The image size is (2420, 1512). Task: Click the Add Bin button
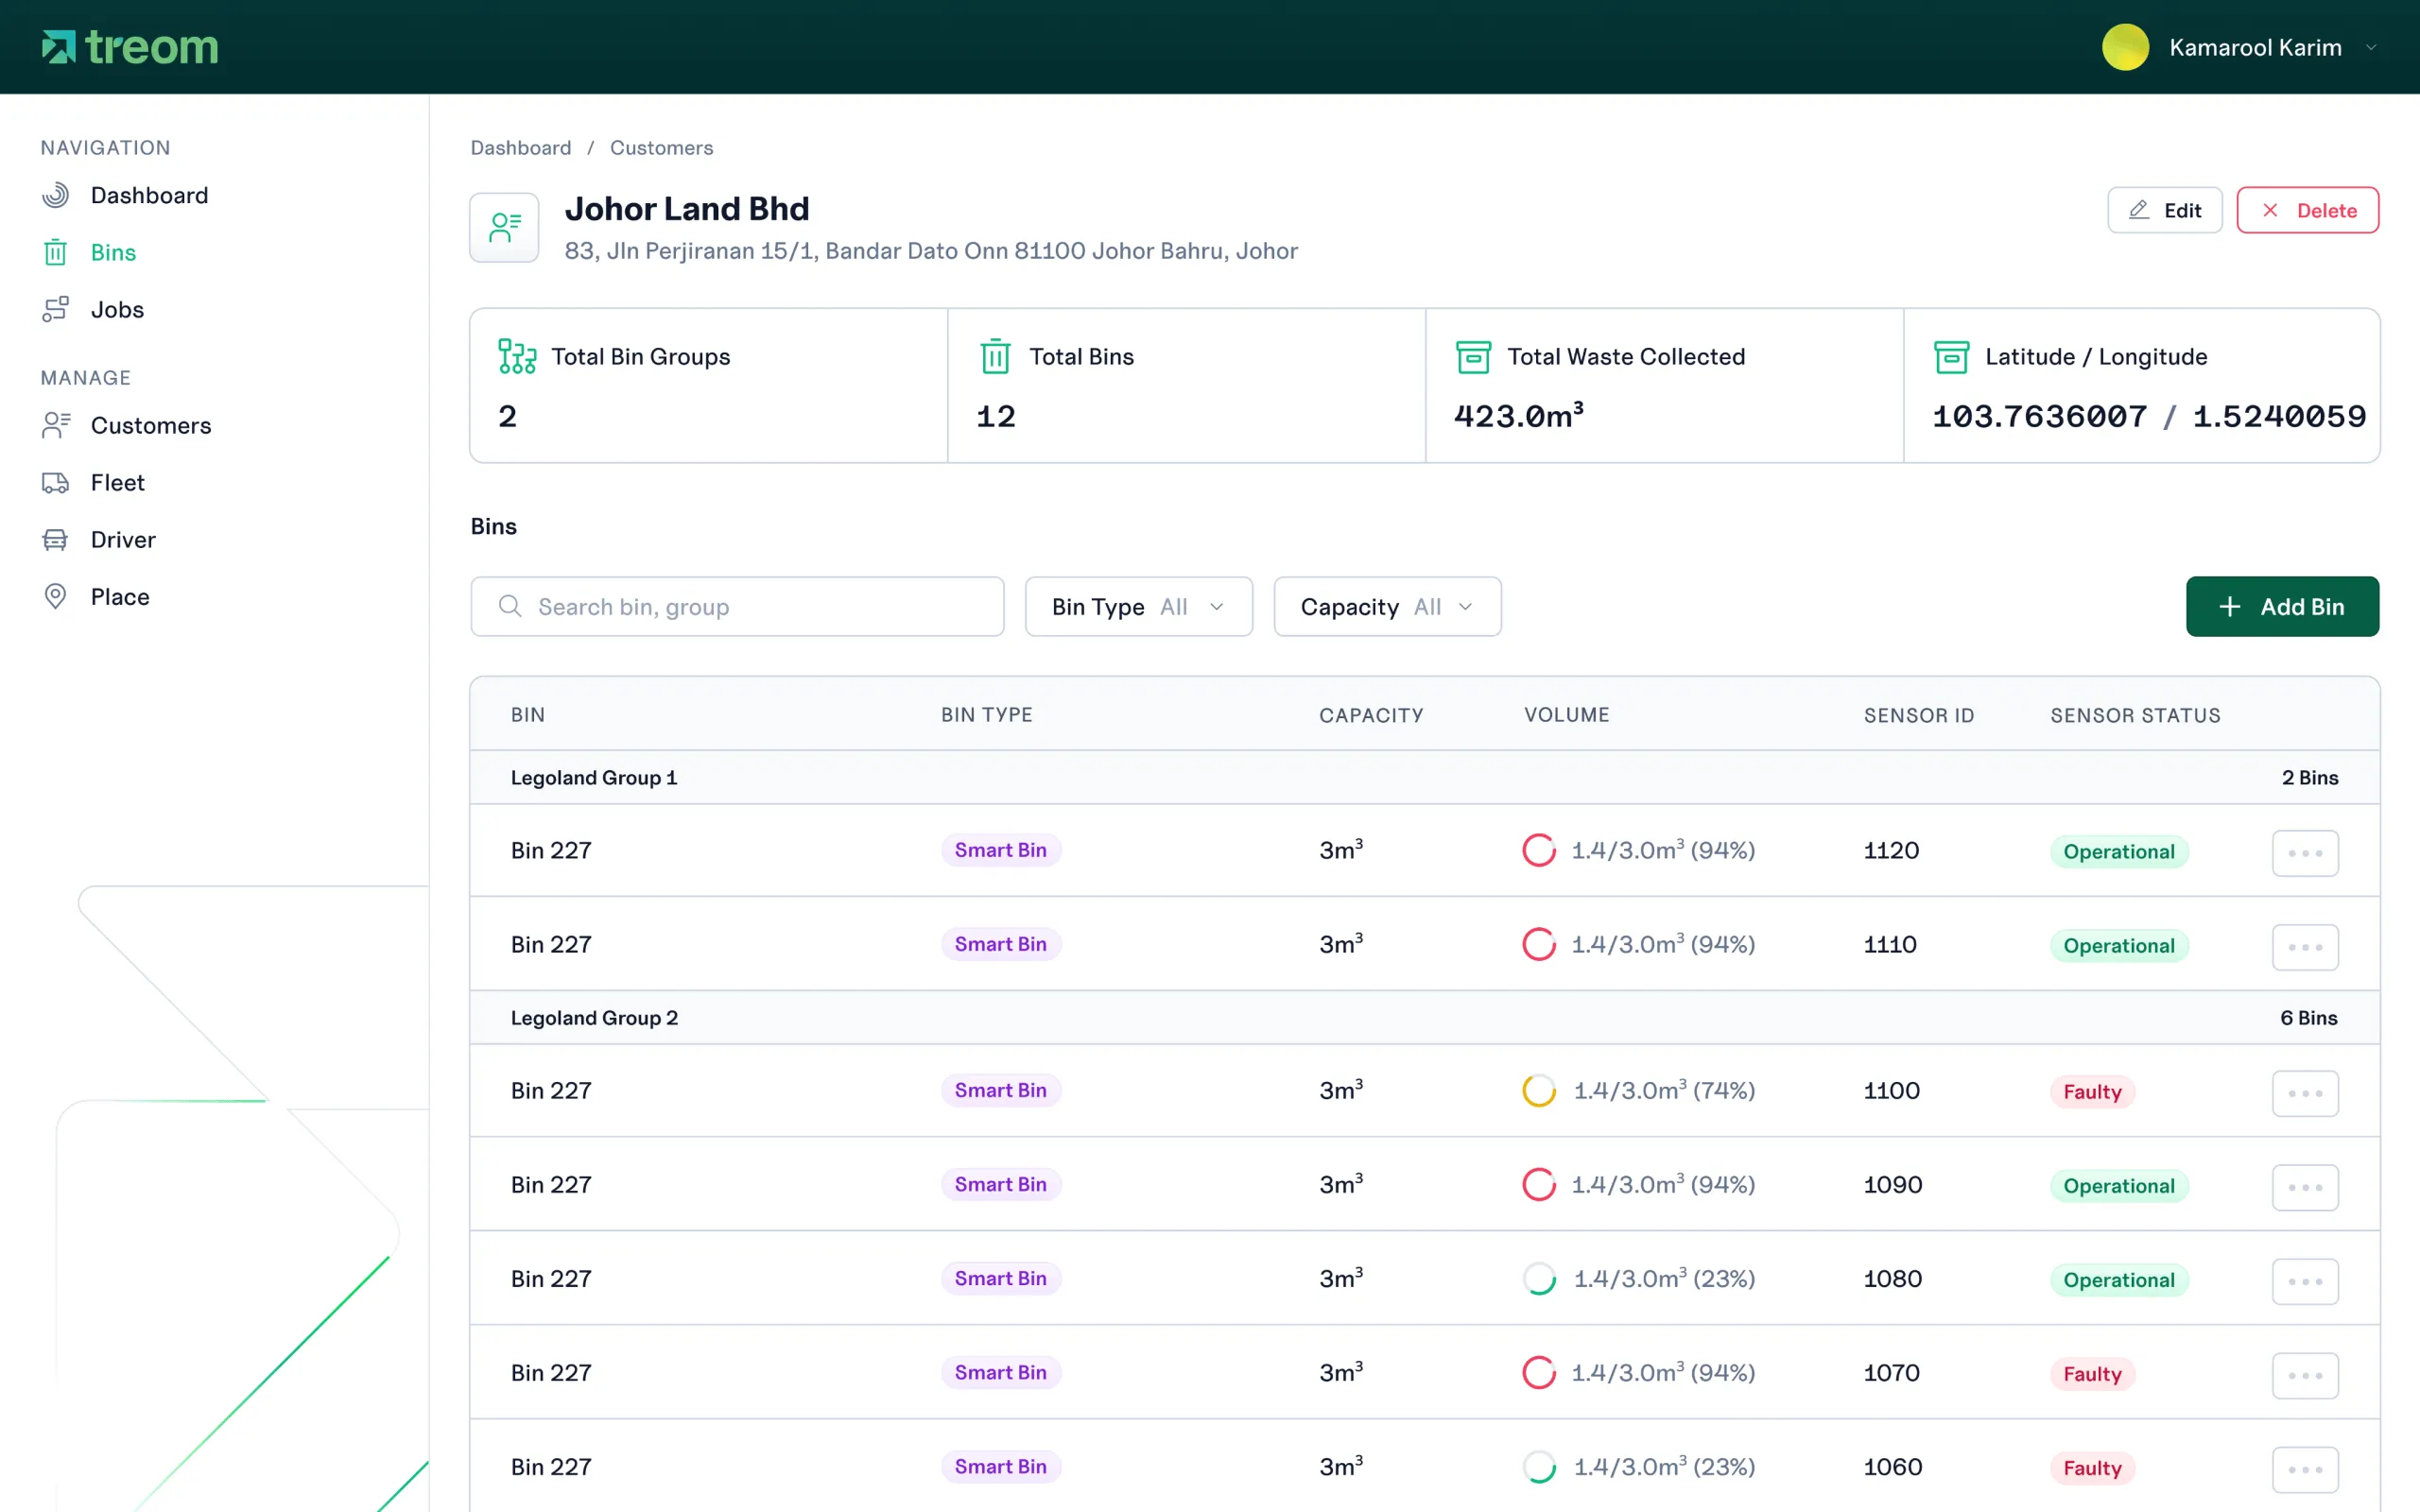(2282, 606)
